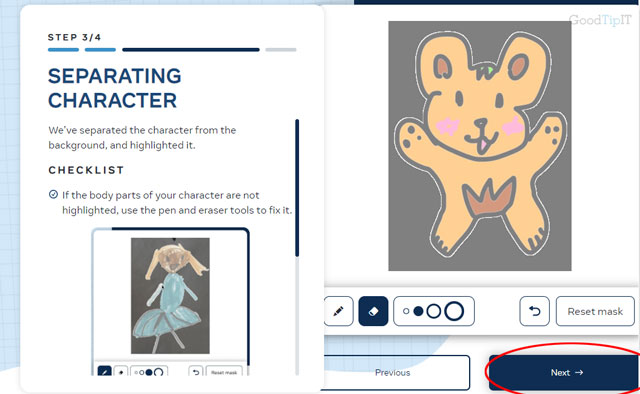Viewport: 640px width, 394px height.
Task: Click the 'SEPARATING CHARACTER' heading
Action: click(x=115, y=88)
